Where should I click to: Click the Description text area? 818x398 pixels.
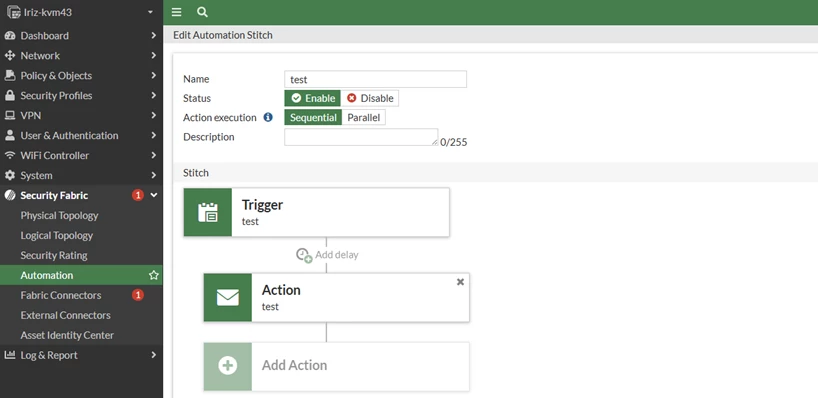pos(361,137)
